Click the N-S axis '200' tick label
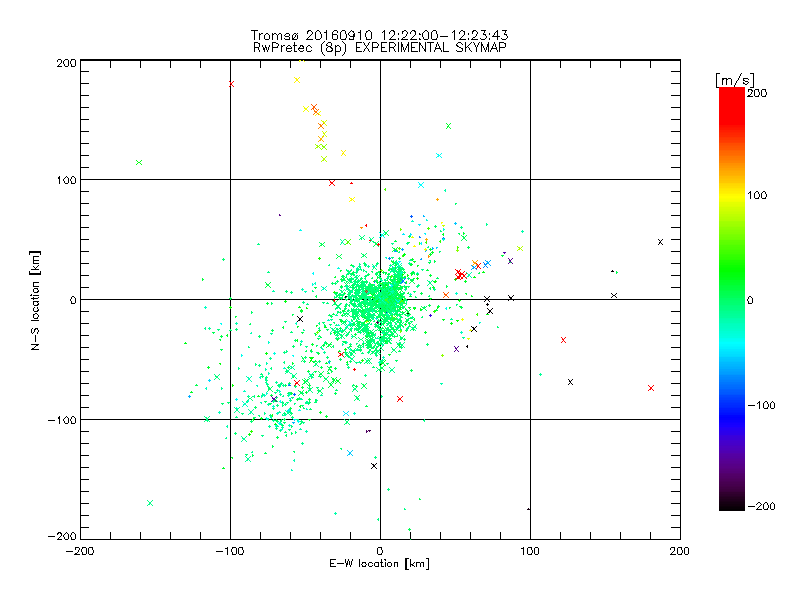Screen dimensions: 800x600 pyautogui.click(x=66, y=63)
